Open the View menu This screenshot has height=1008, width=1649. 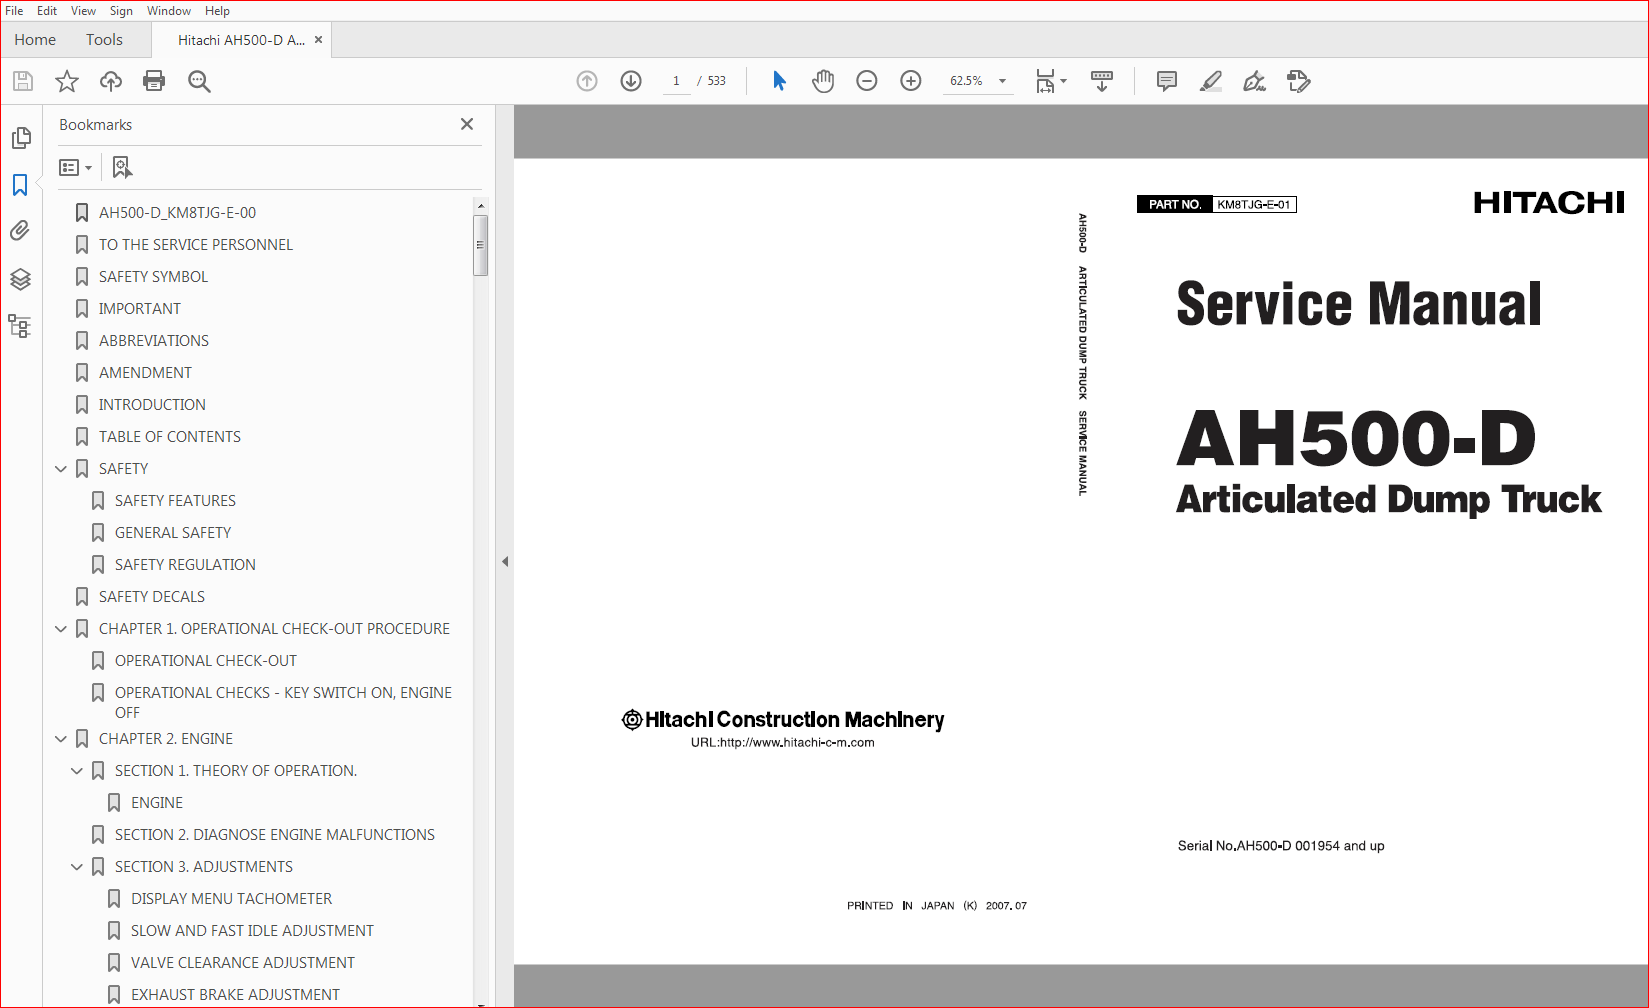click(x=83, y=11)
